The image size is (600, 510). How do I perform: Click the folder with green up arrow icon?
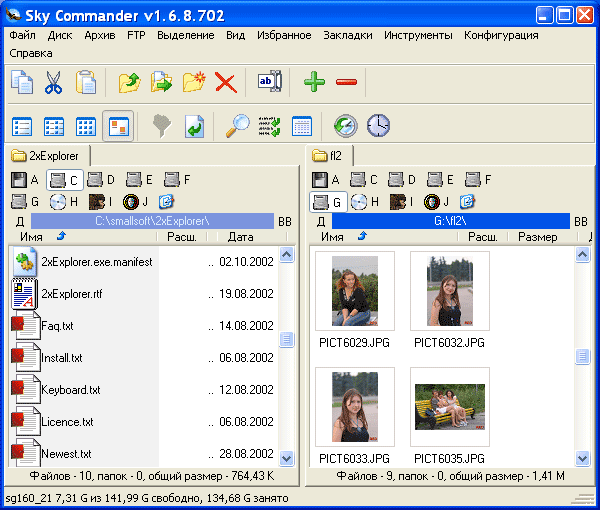129,82
